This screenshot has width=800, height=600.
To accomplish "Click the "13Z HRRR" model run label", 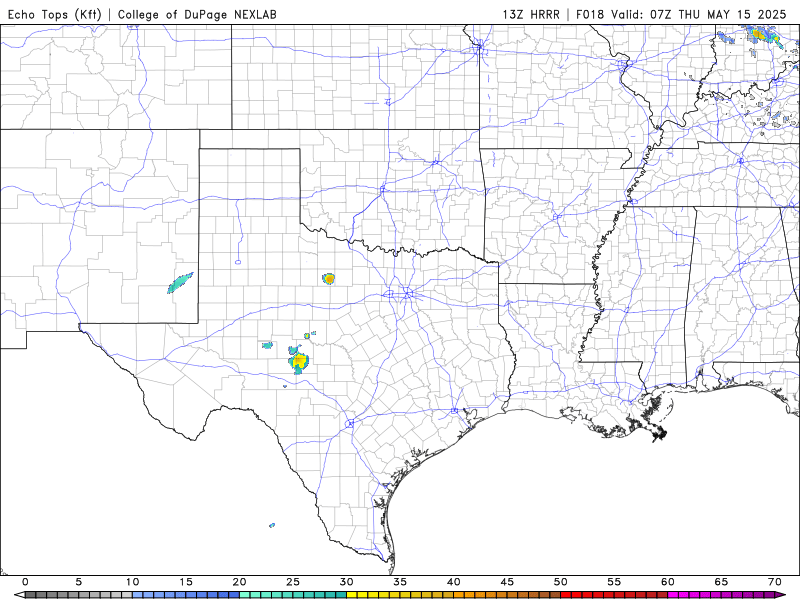I will point(531,14).
